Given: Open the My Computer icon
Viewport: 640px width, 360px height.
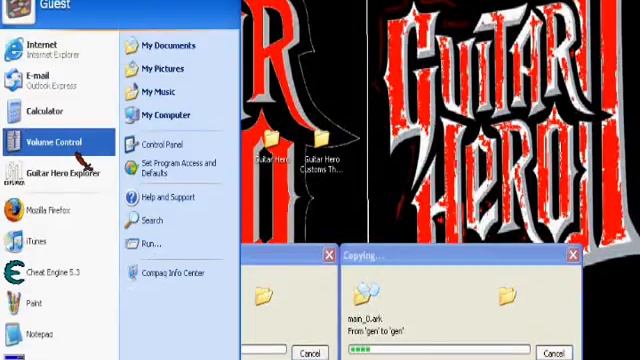Looking at the screenshot, I should (131, 115).
